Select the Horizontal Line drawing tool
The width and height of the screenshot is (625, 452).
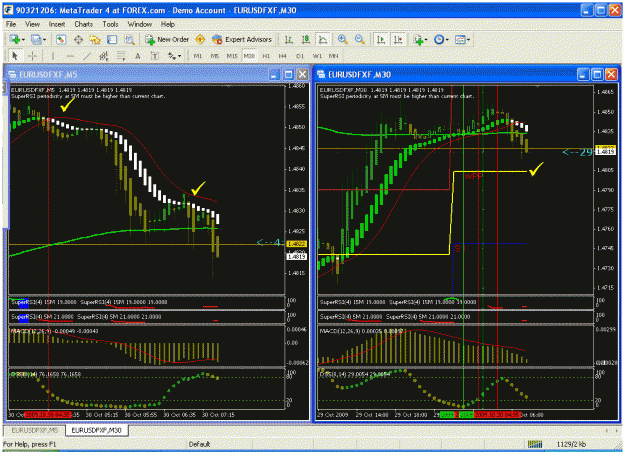click(x=70, y=56)
